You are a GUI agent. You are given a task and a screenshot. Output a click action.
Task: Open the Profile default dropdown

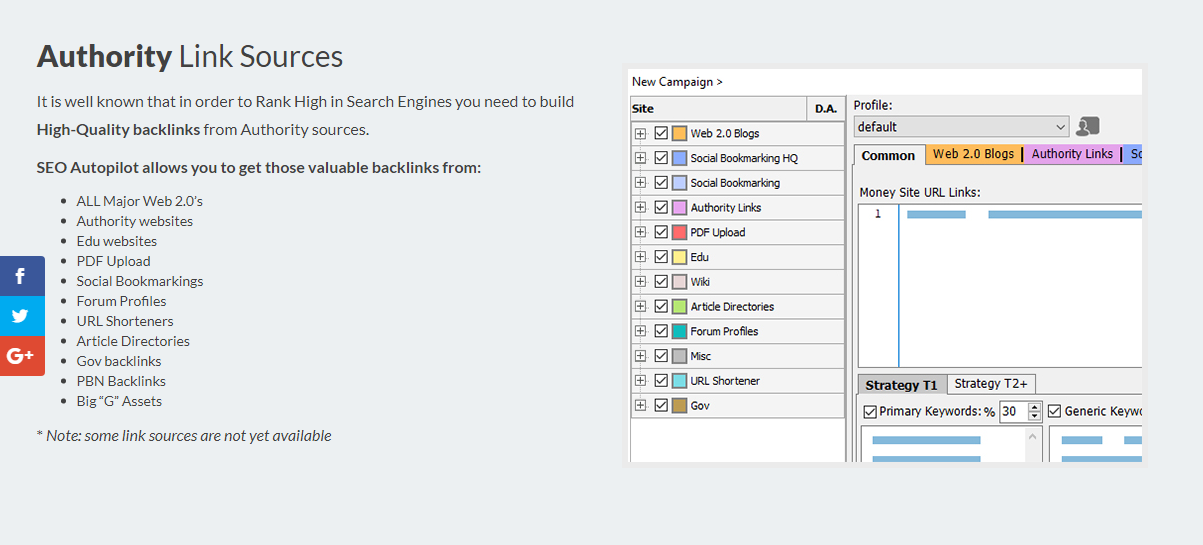1061,127
